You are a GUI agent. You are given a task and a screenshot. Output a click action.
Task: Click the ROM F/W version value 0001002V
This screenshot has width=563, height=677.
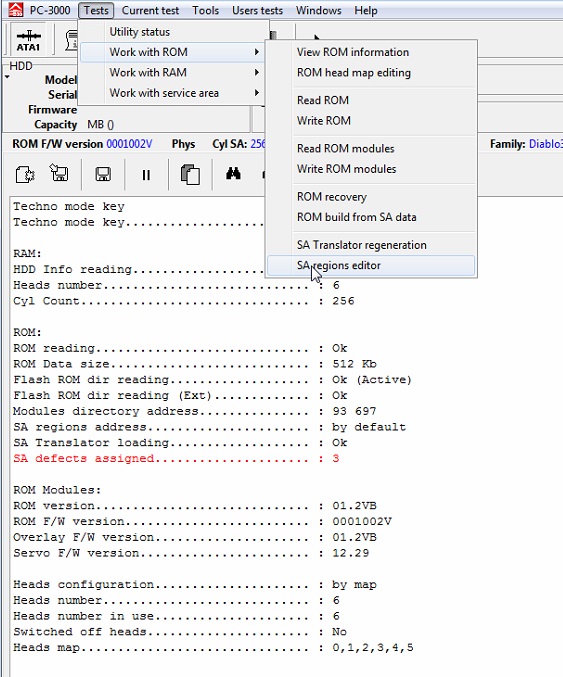click(x=129, y=144)
